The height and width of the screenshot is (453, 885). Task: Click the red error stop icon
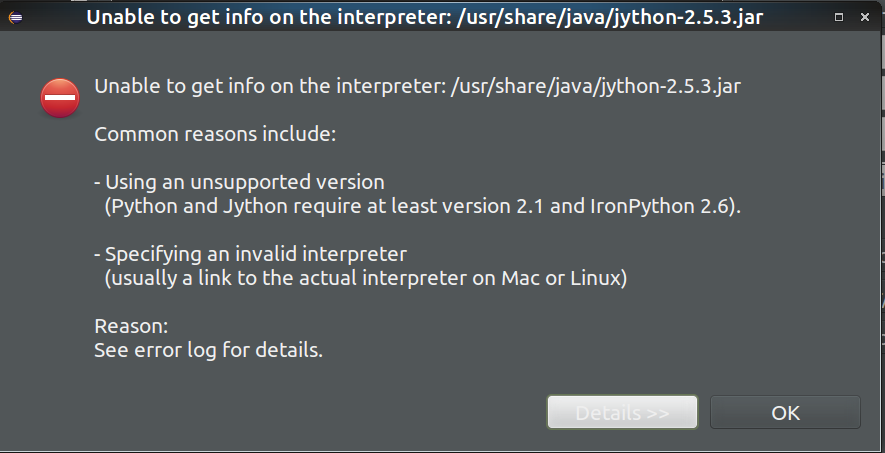[60, 98]
